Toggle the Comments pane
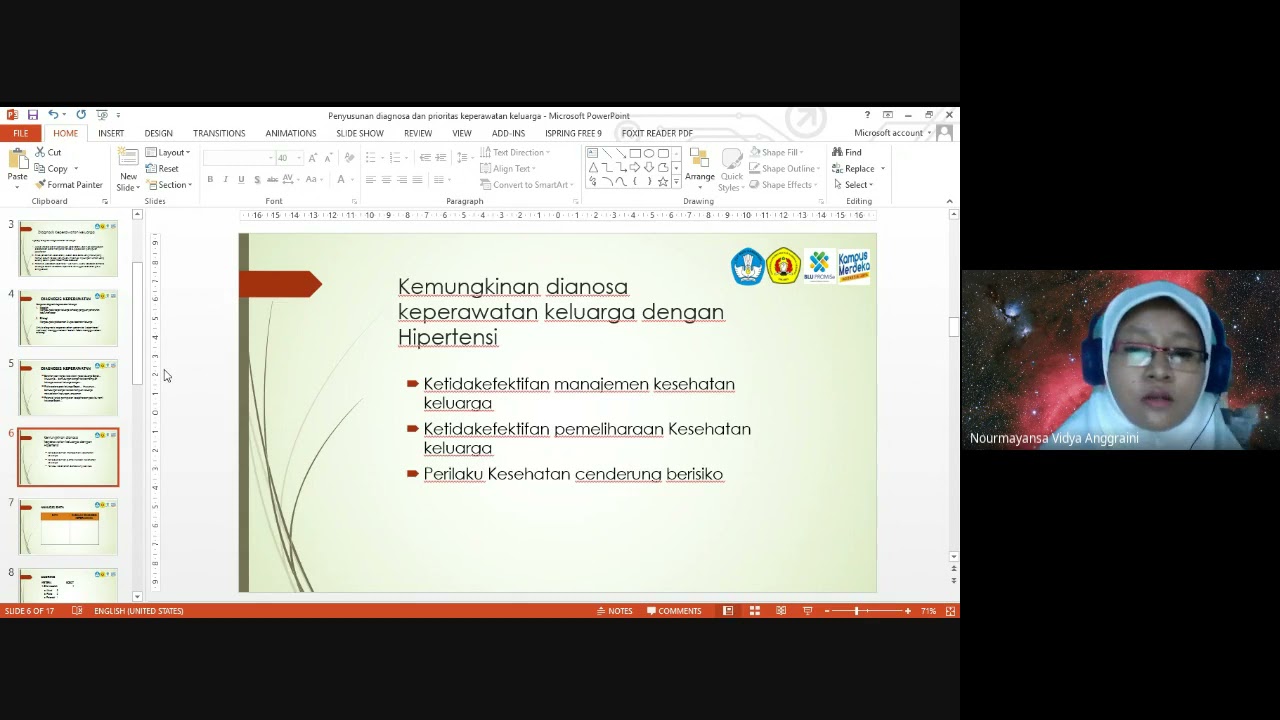Image resolution: width=1280 pixels, height=720 pixels. coord(674,611)
